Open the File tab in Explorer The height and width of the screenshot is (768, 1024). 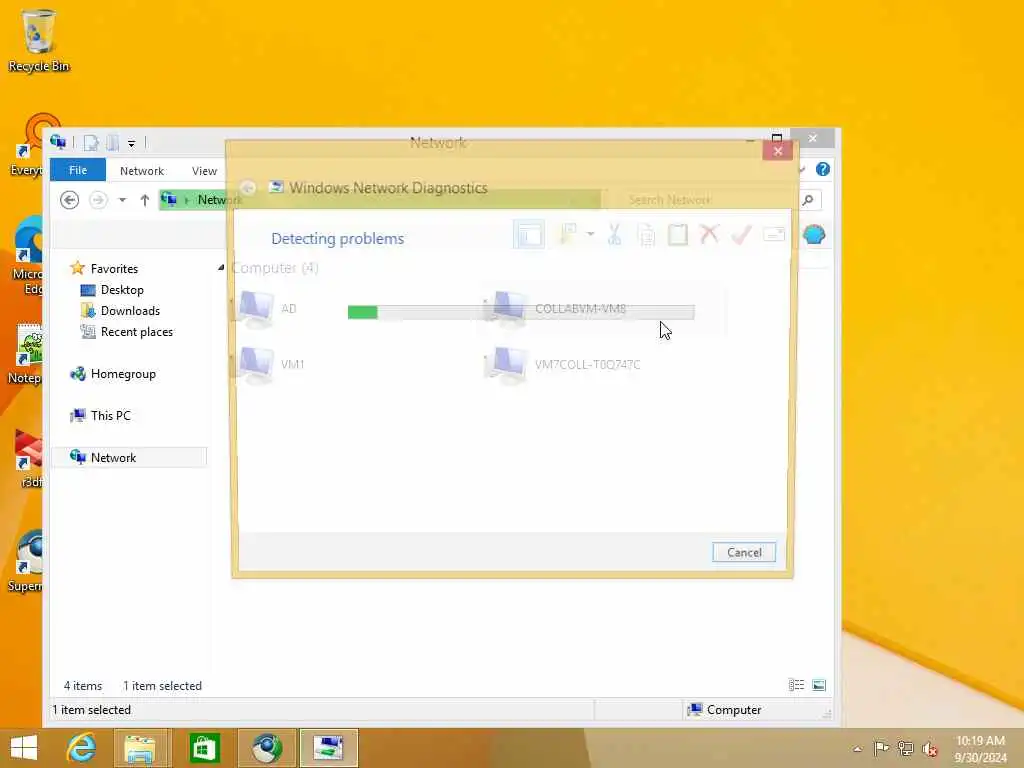point(78,170)
